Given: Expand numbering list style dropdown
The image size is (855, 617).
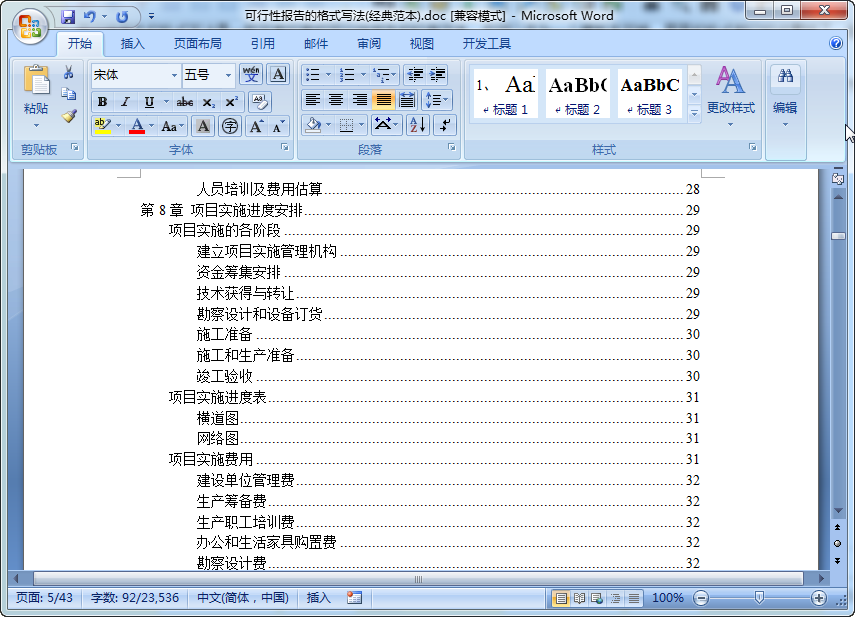Looking at the screenshot, I should [363, 75].
